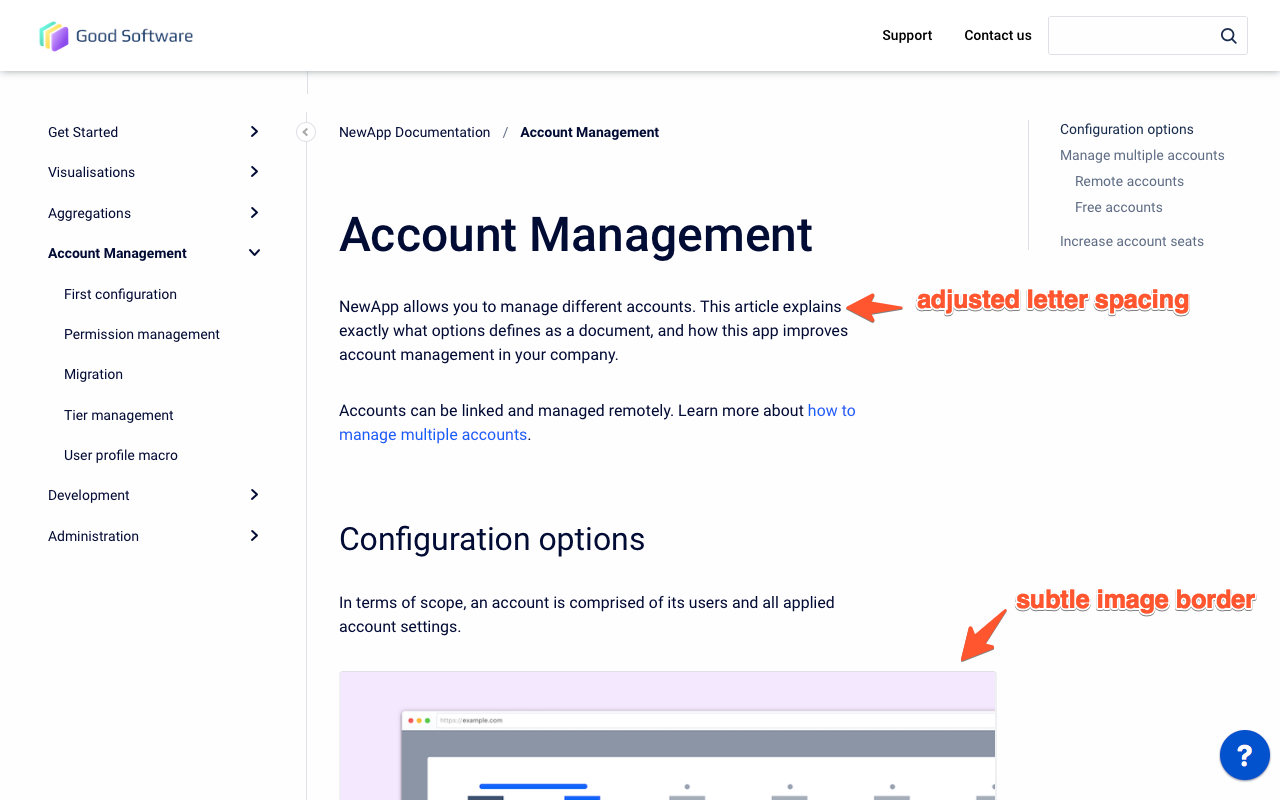Screen dimensions: 1280x800
Task: Expand the Administration section chevron
Action: click(x=254, y=536)
